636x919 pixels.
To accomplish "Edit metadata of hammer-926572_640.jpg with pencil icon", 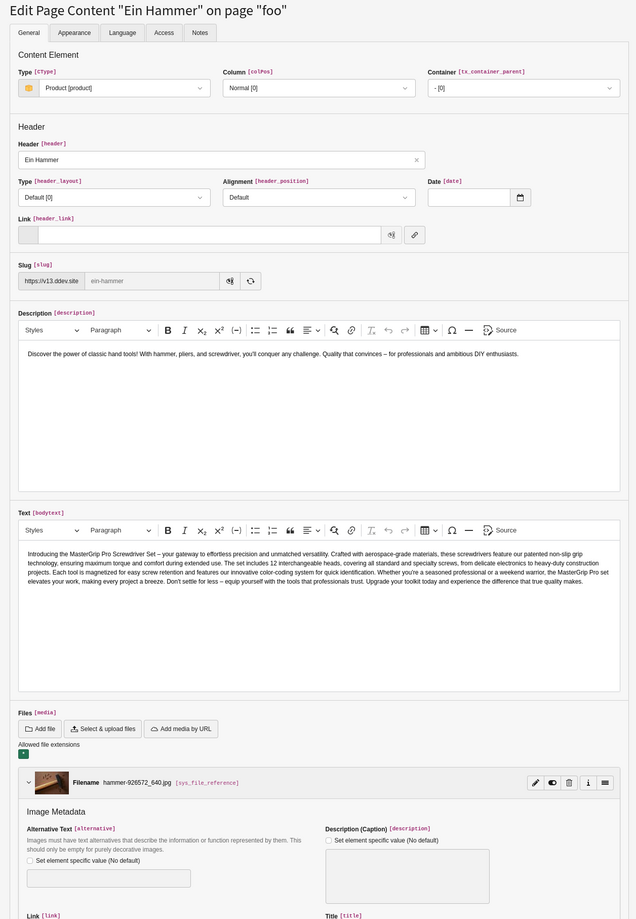I will point(535,783).
